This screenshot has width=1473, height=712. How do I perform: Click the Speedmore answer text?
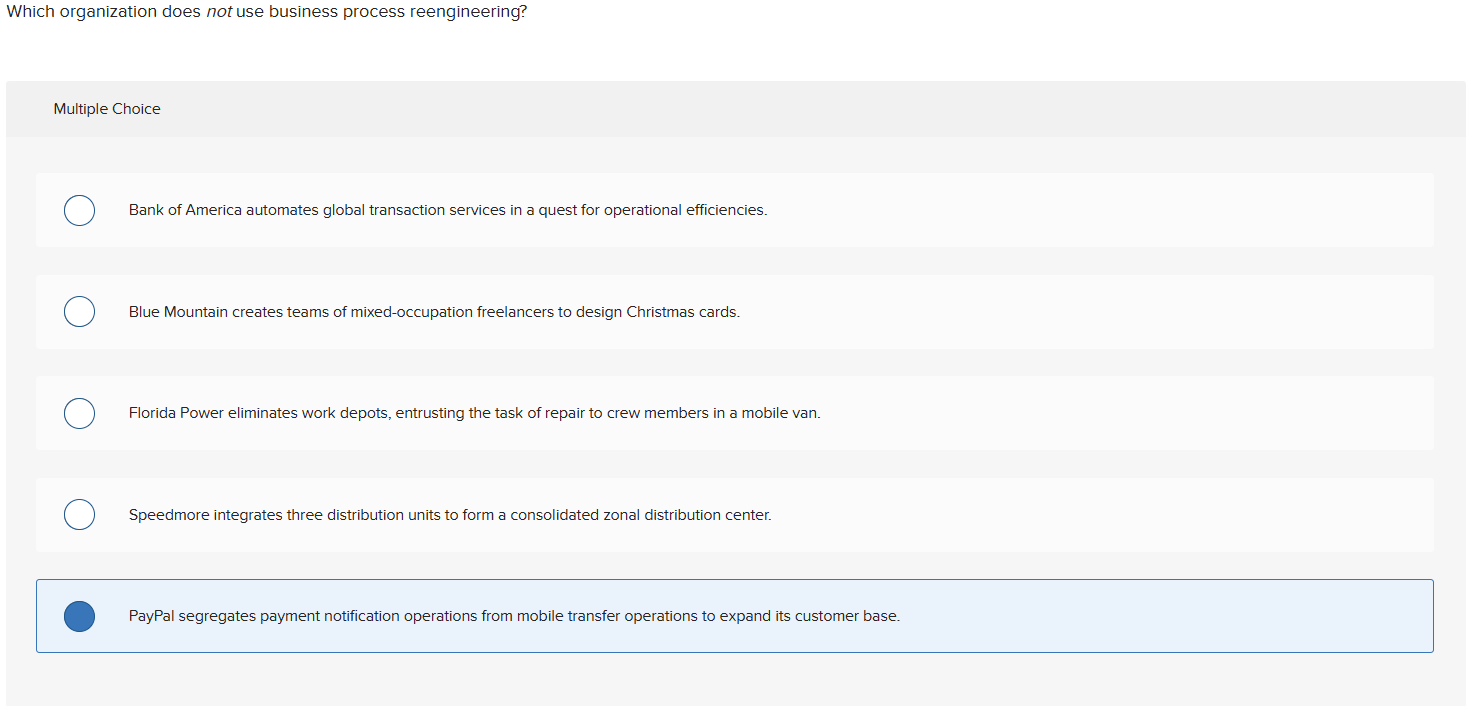pos(449,514)
